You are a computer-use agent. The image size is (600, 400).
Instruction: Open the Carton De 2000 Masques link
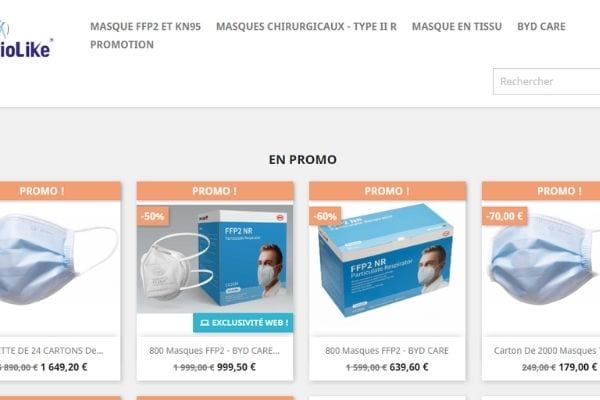pos(546,351)
